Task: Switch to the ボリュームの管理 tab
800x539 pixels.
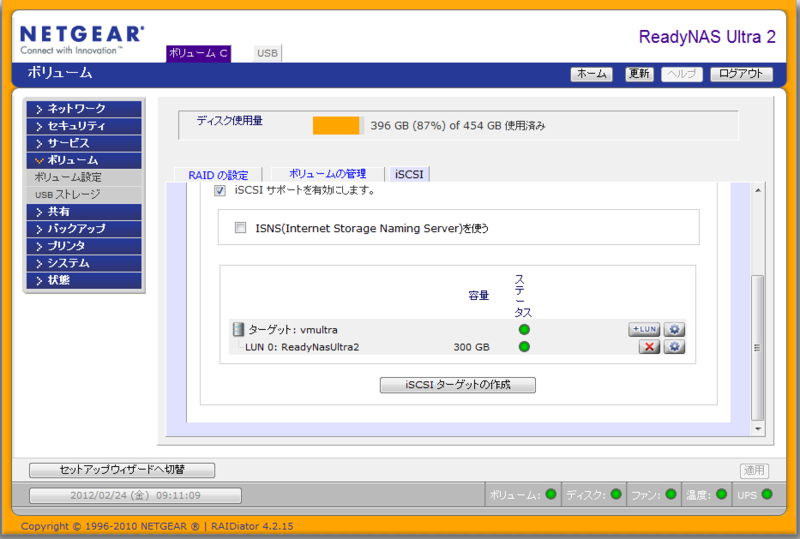Action: click(x=328, y=174)
